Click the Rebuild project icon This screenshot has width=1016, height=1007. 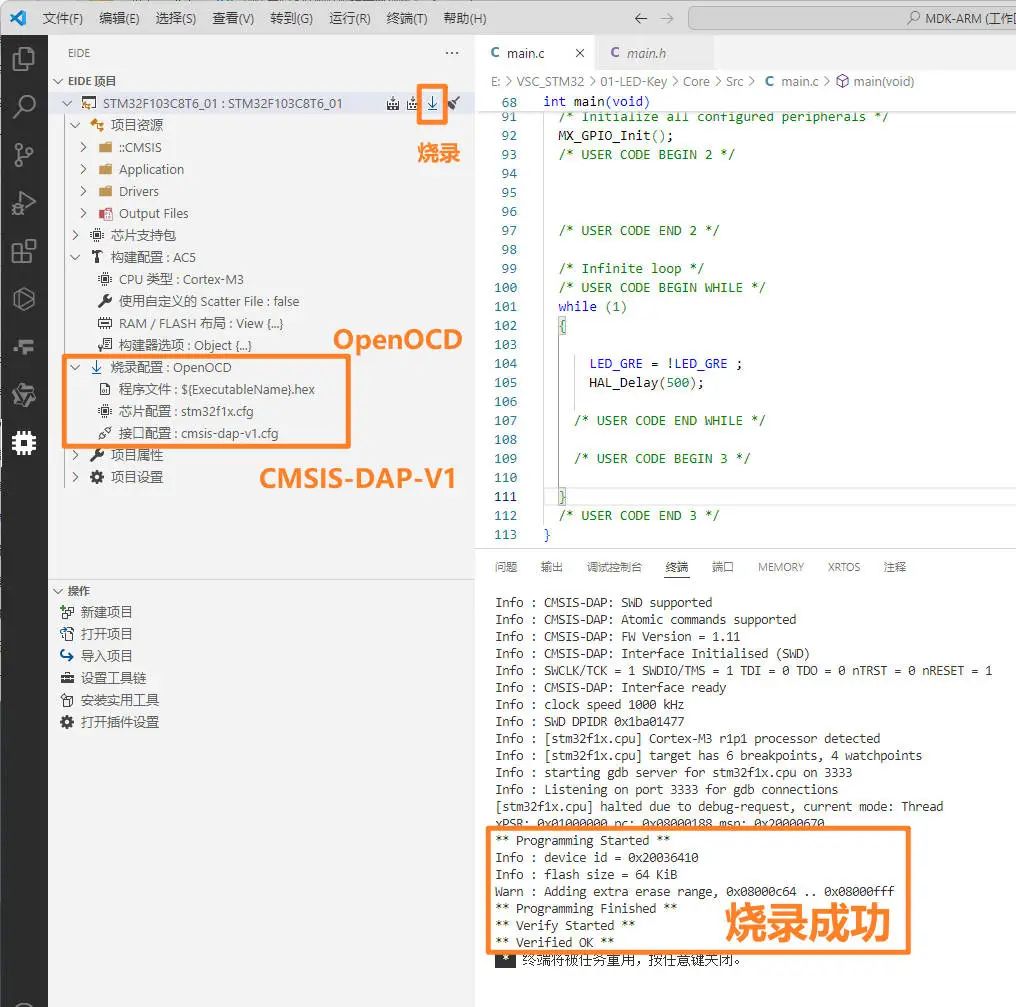tap(412, 104)
